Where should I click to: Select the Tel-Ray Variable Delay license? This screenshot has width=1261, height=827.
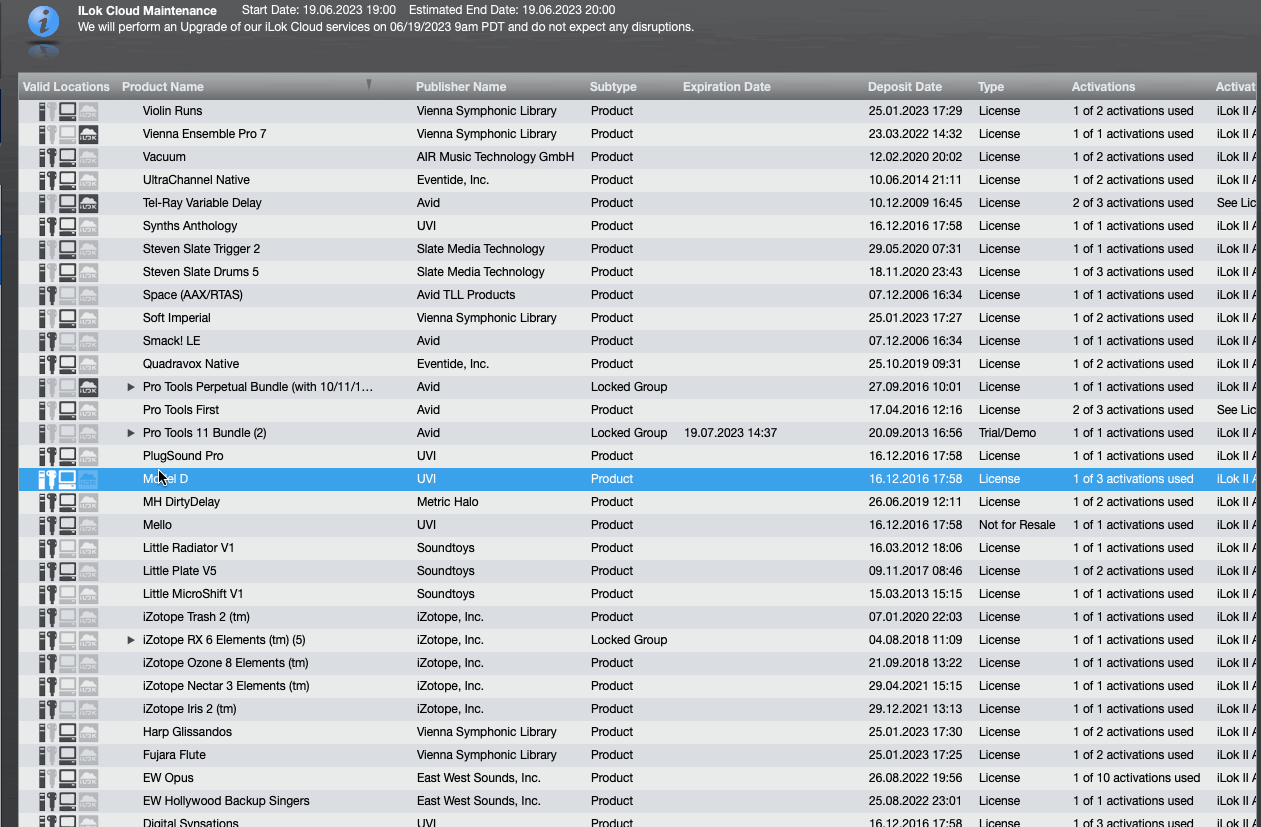coord(202,203)
